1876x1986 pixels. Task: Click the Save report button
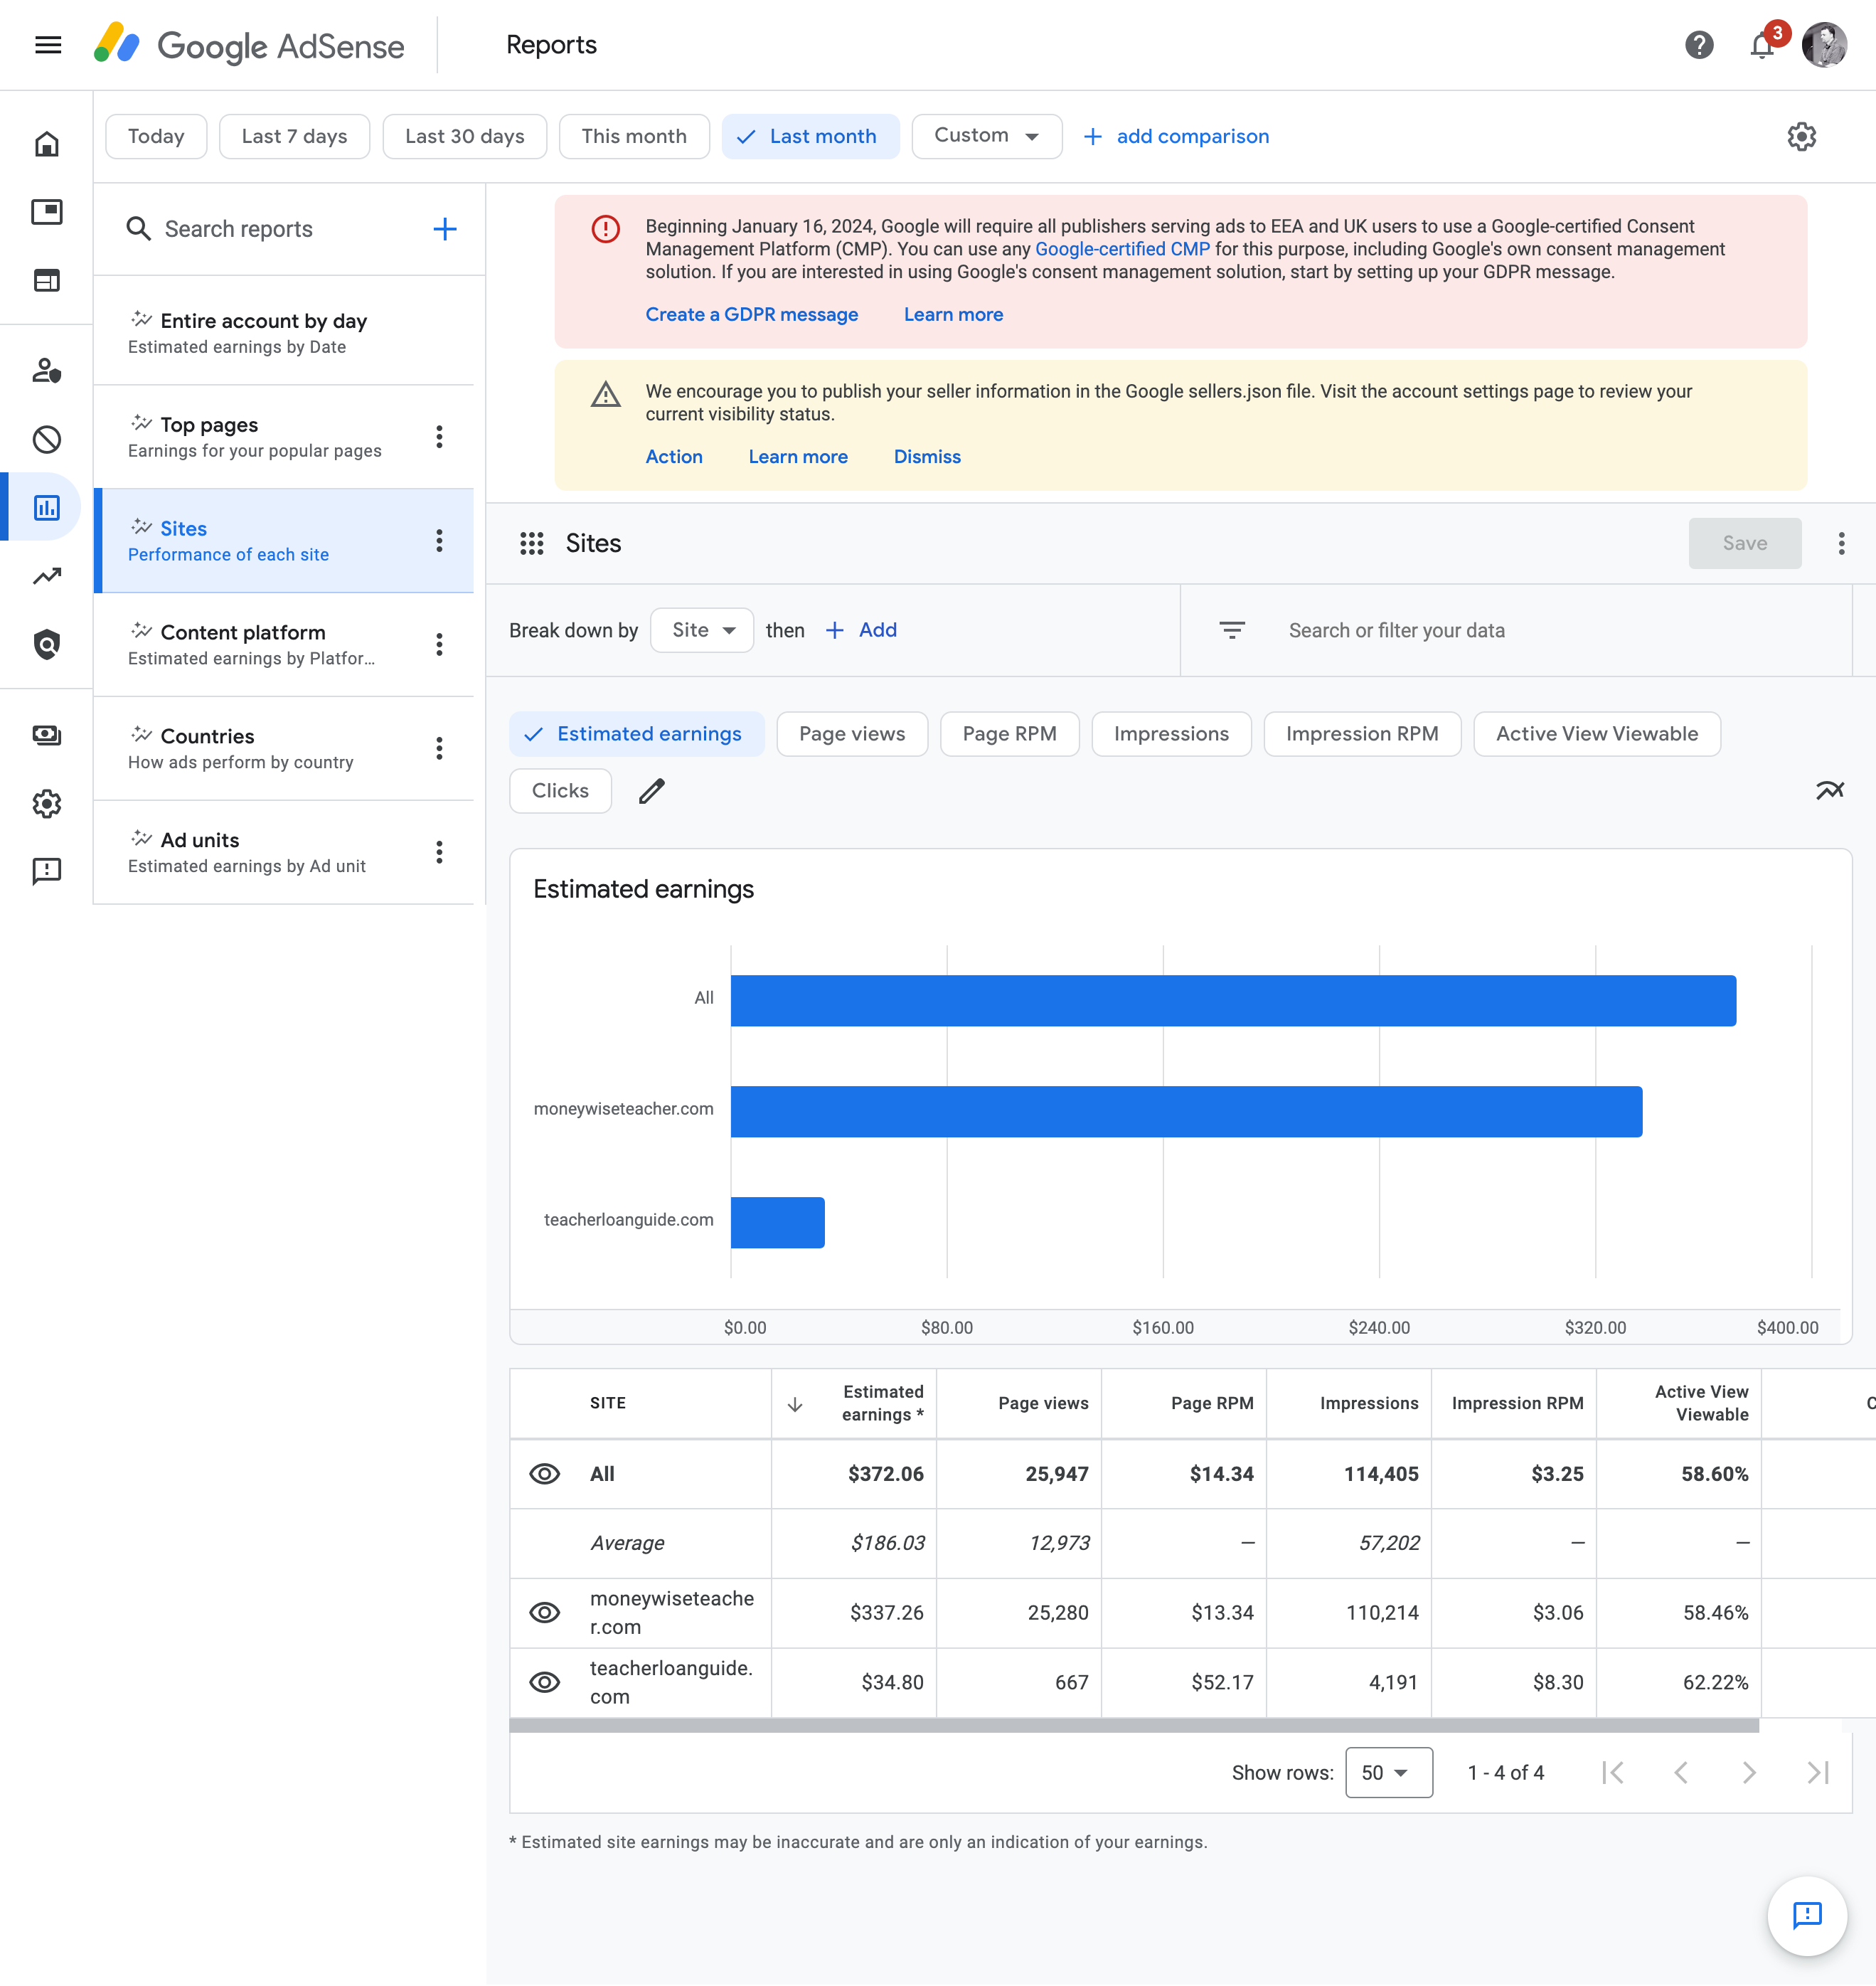[x=1745, y=543]
